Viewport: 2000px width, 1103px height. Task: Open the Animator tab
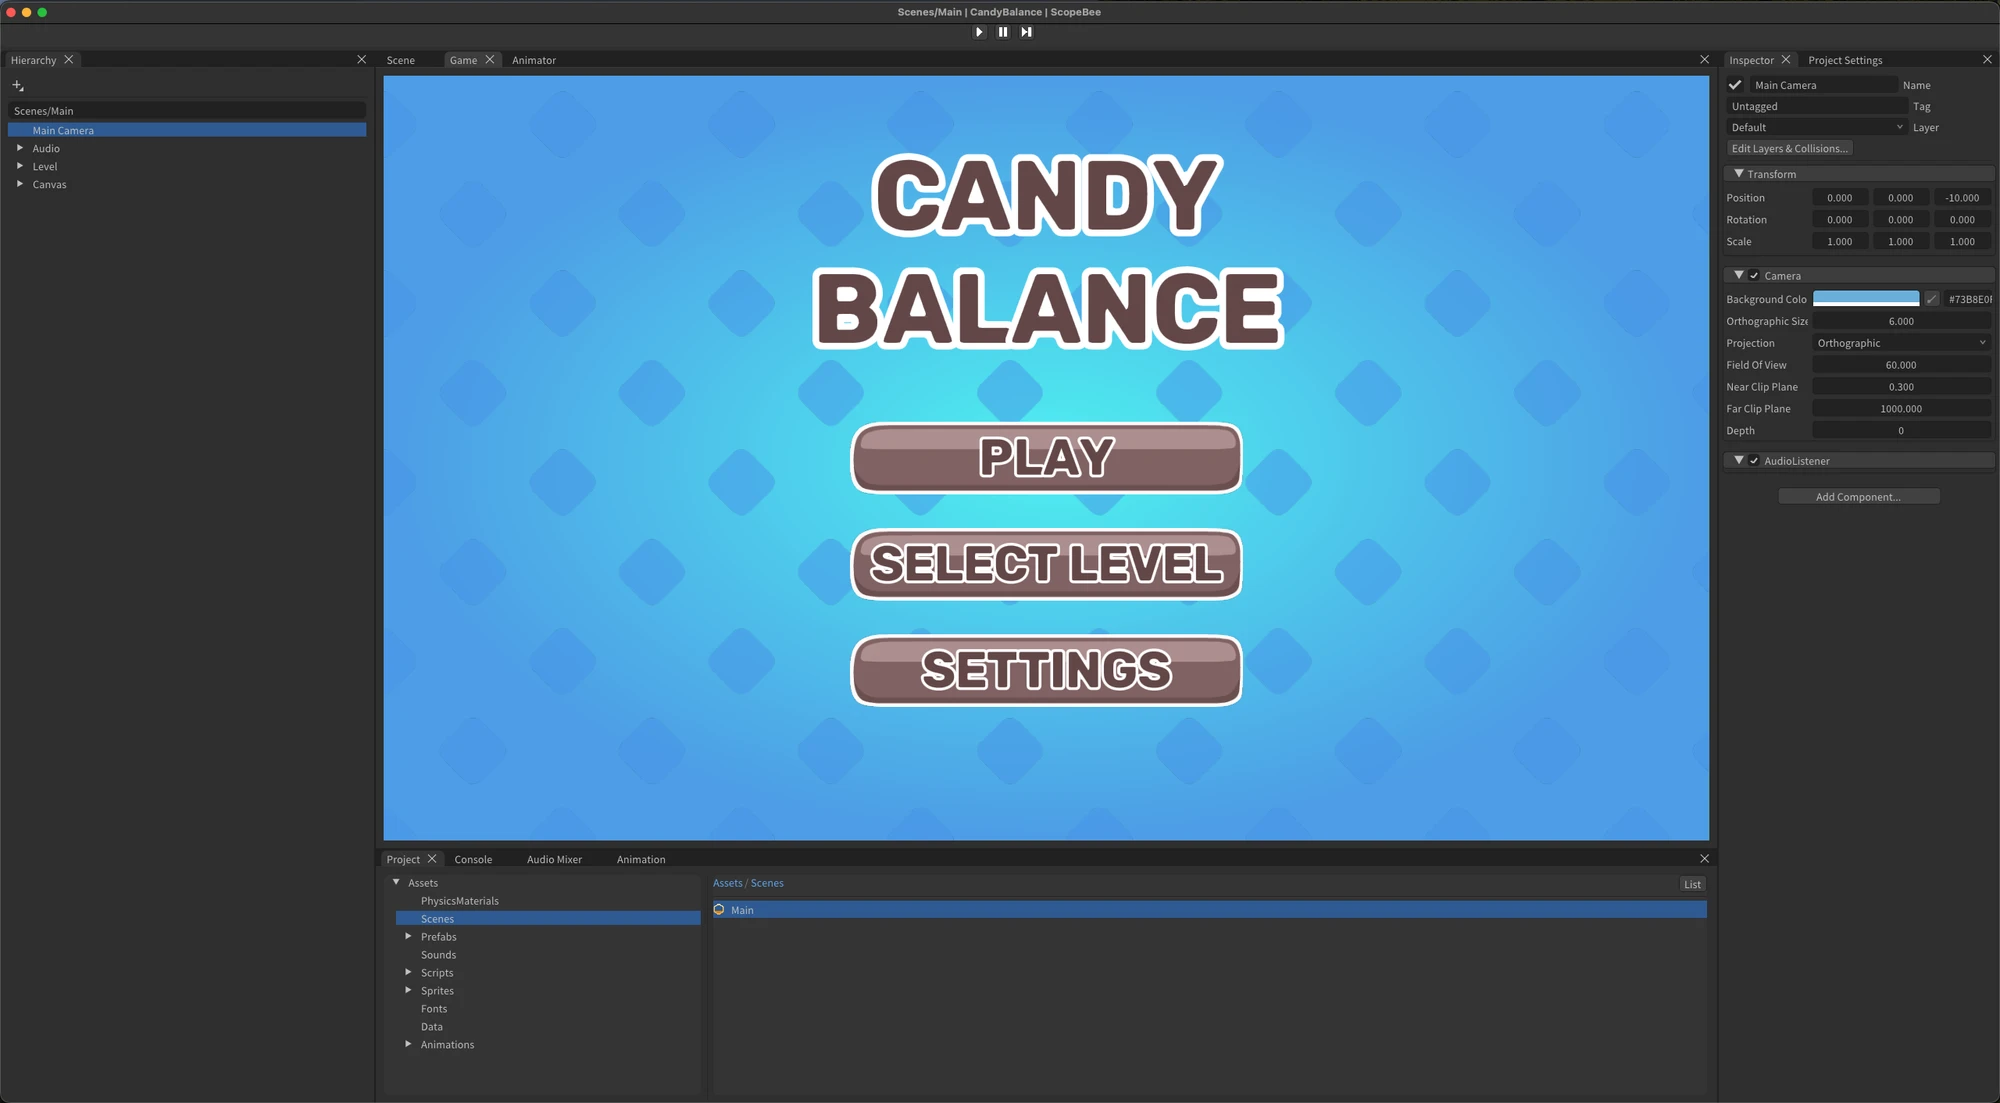(534, 60)
